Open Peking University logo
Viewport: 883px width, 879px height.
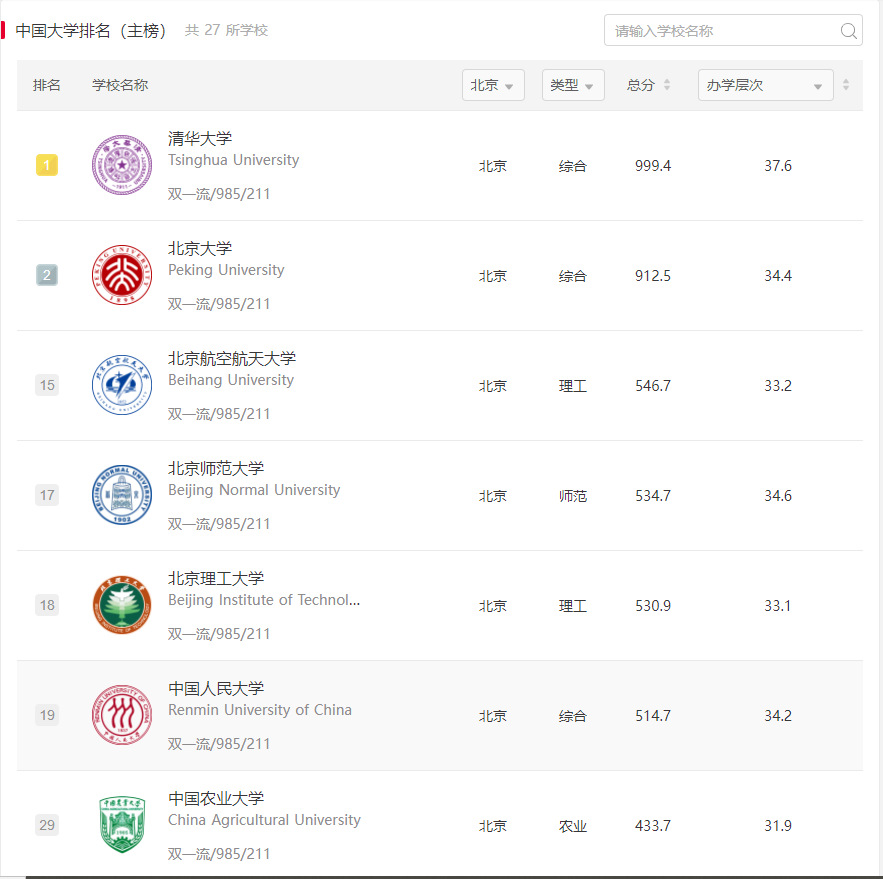pos(122,275)
